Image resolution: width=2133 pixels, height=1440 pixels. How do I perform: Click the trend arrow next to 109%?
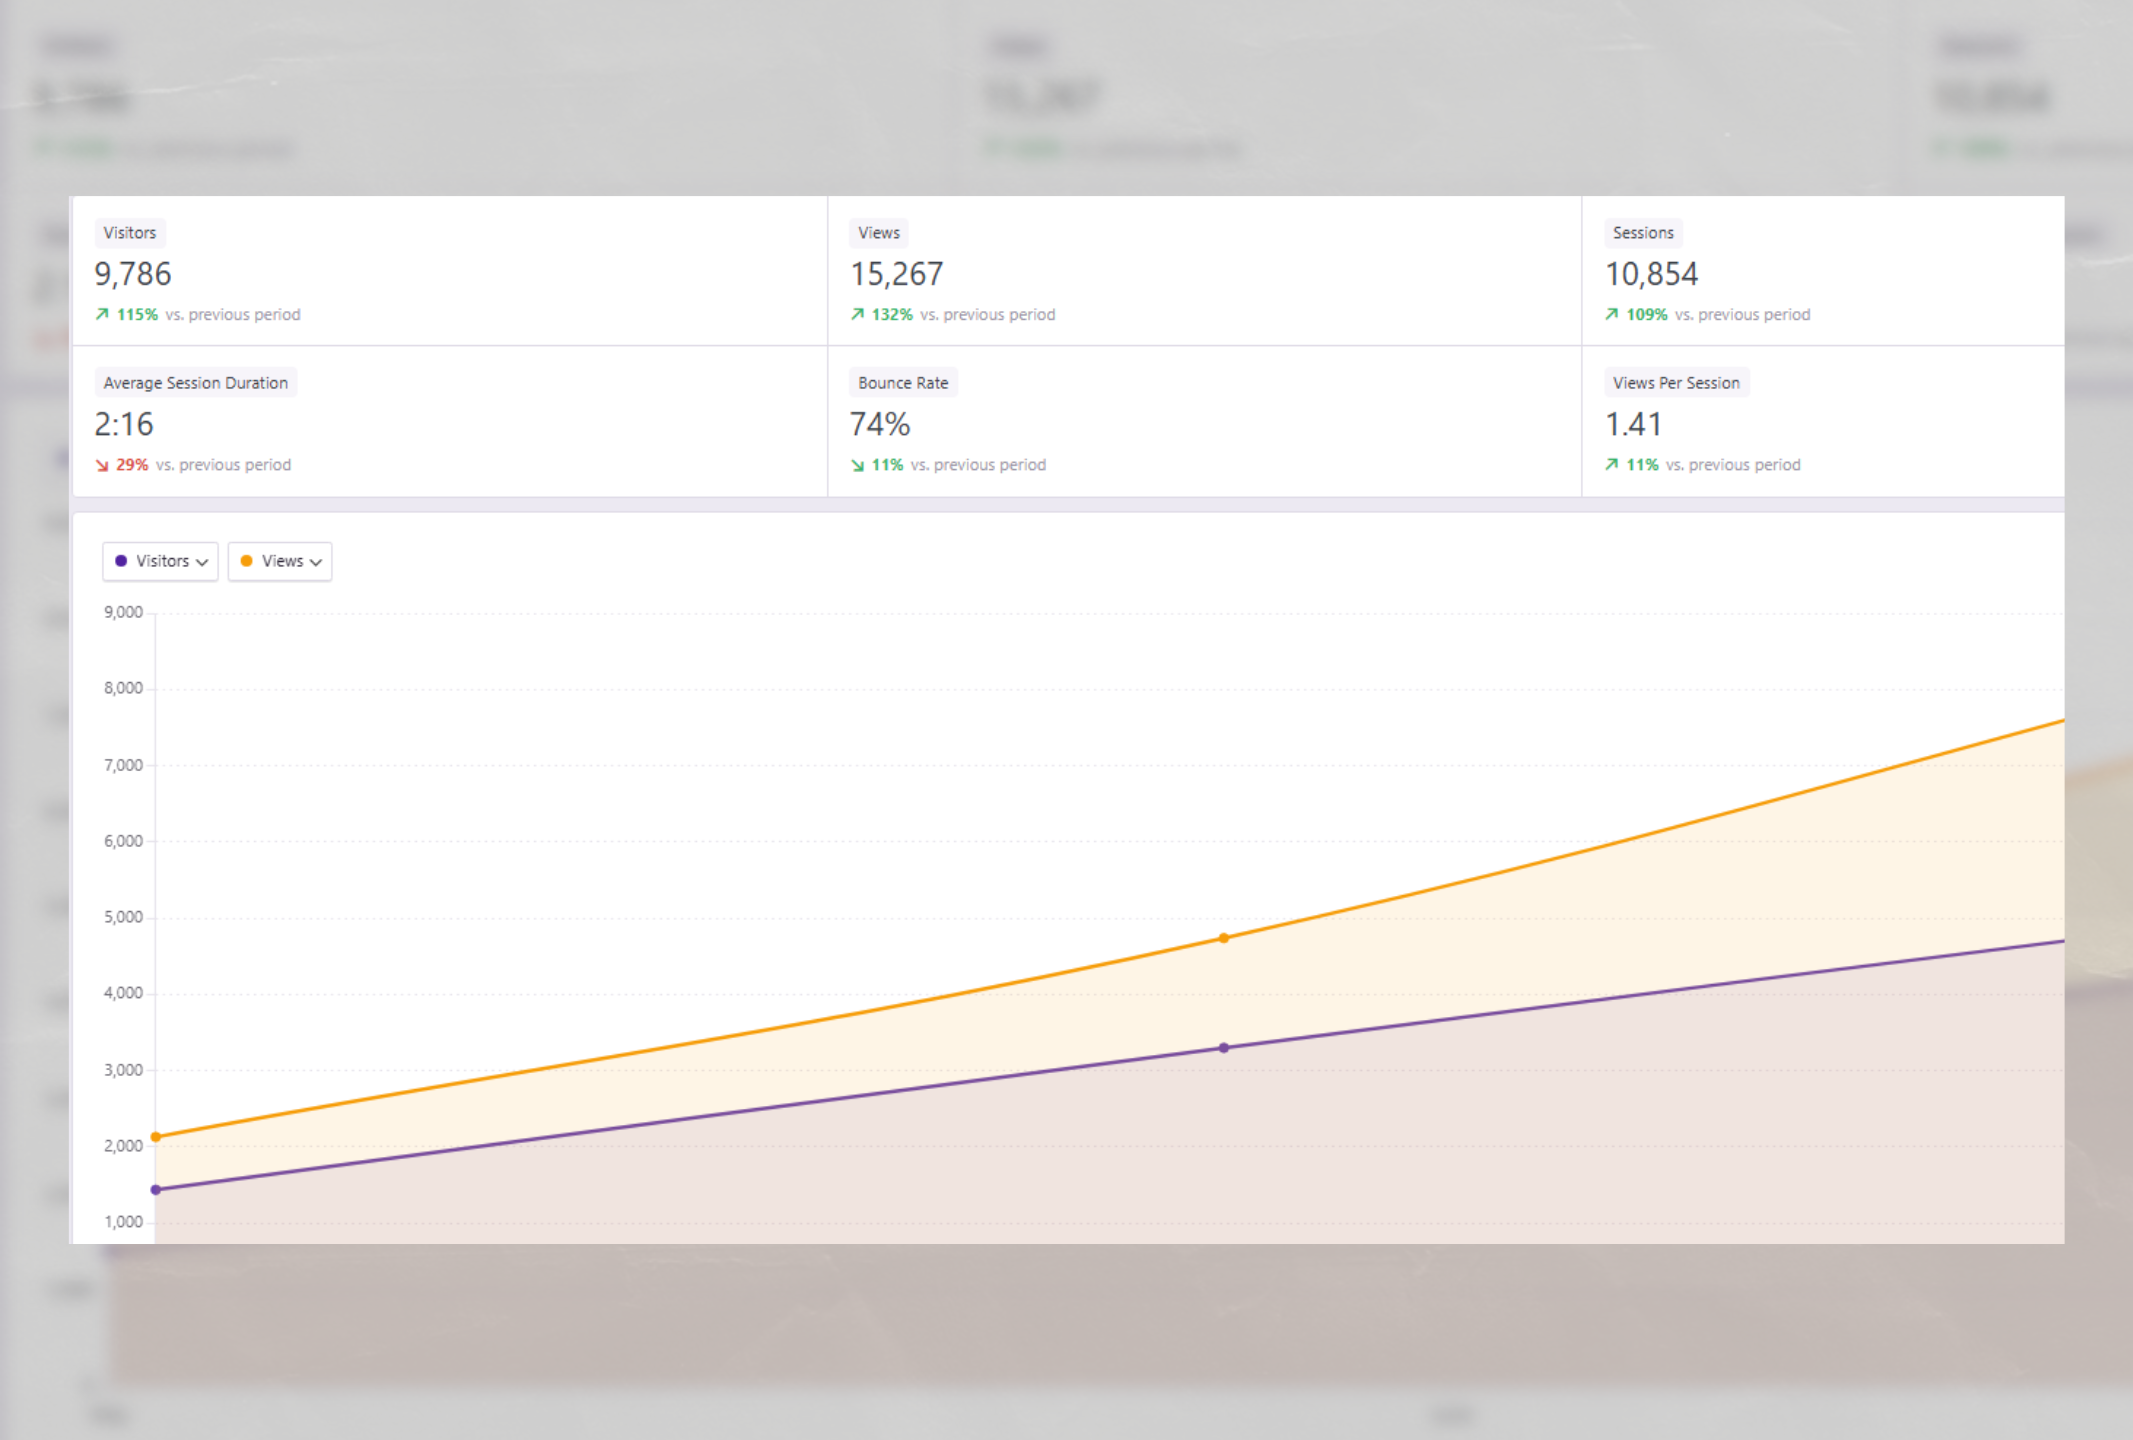[x=1611, y=314]
